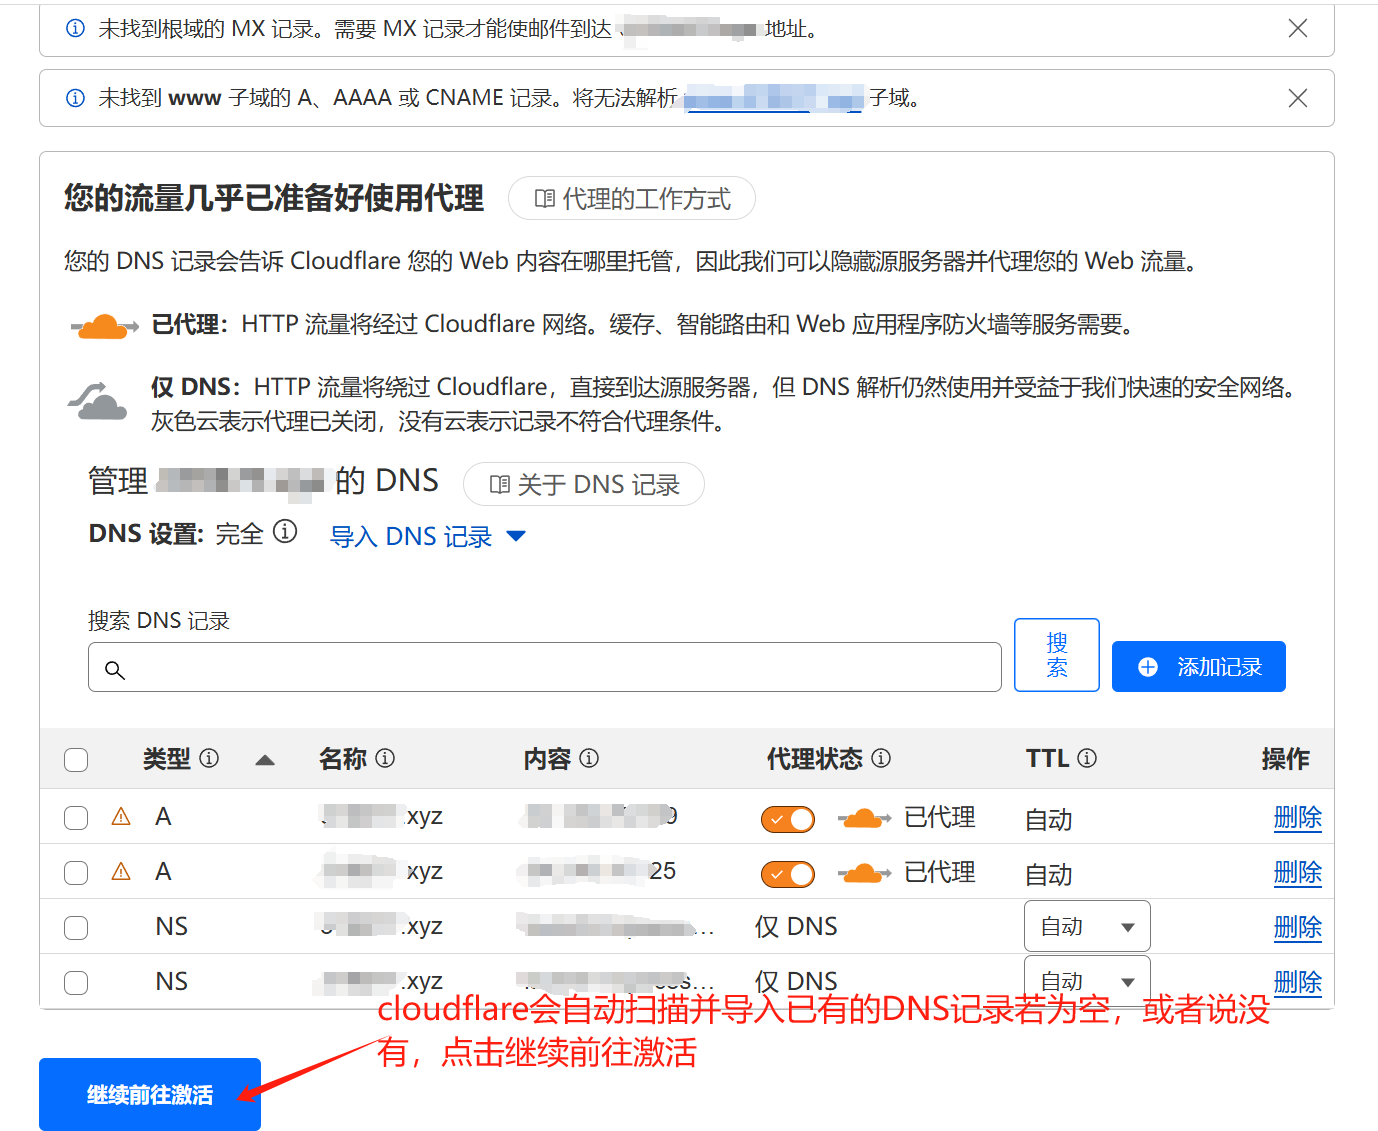Open the 关于 DNS 记录 help button
This screenshot has height=1131, width=1378.
(x=584, y=484)
